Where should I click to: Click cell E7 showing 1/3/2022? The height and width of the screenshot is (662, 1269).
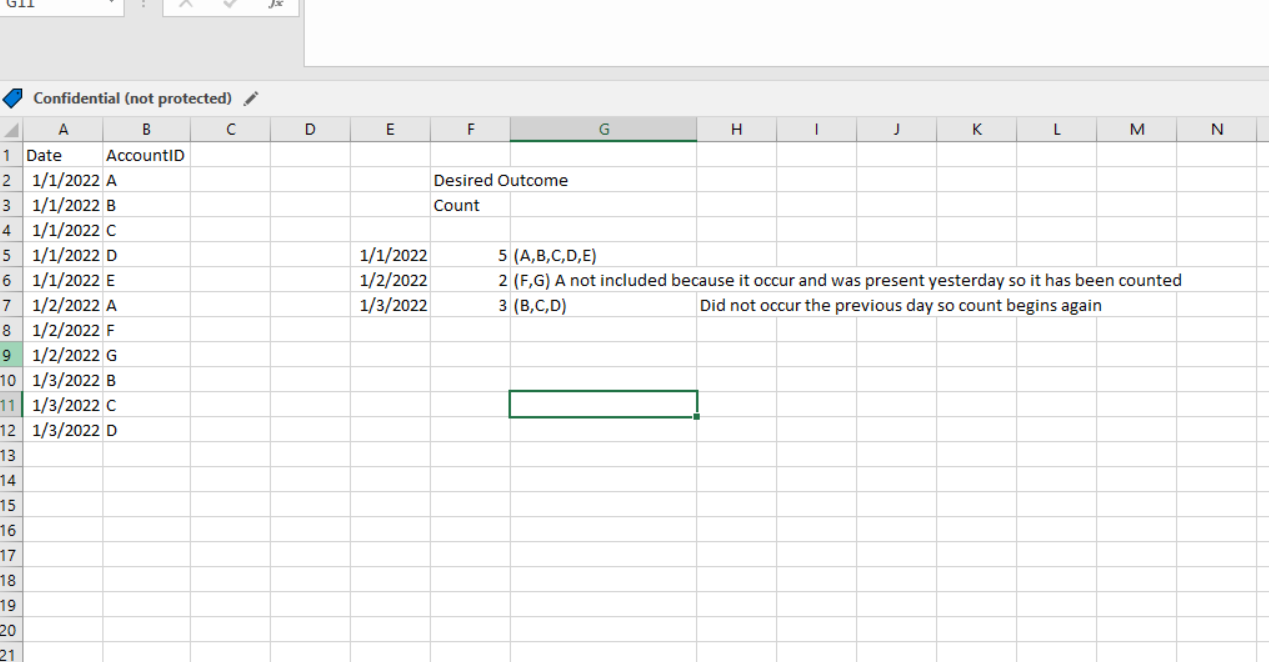(390, 305)
